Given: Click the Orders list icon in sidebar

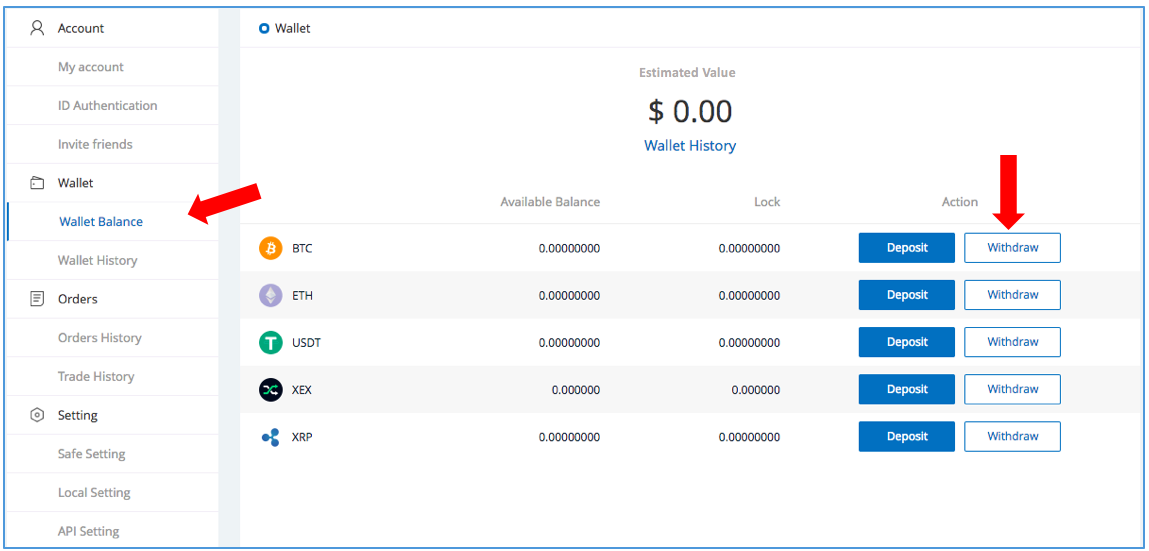Looking at the screenshot, I should coord(37,299).
